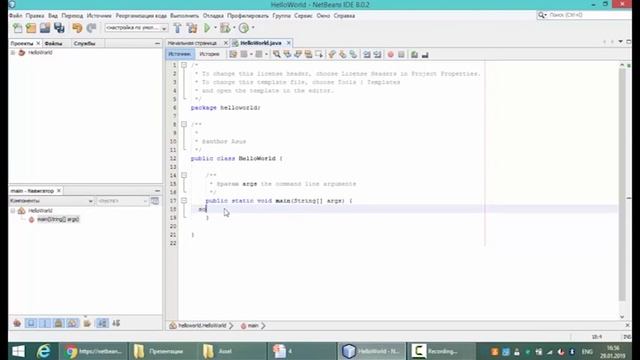Switch to the Службы panel tab
Viewport: 640px width, 360px height.
tap(84, 43)
